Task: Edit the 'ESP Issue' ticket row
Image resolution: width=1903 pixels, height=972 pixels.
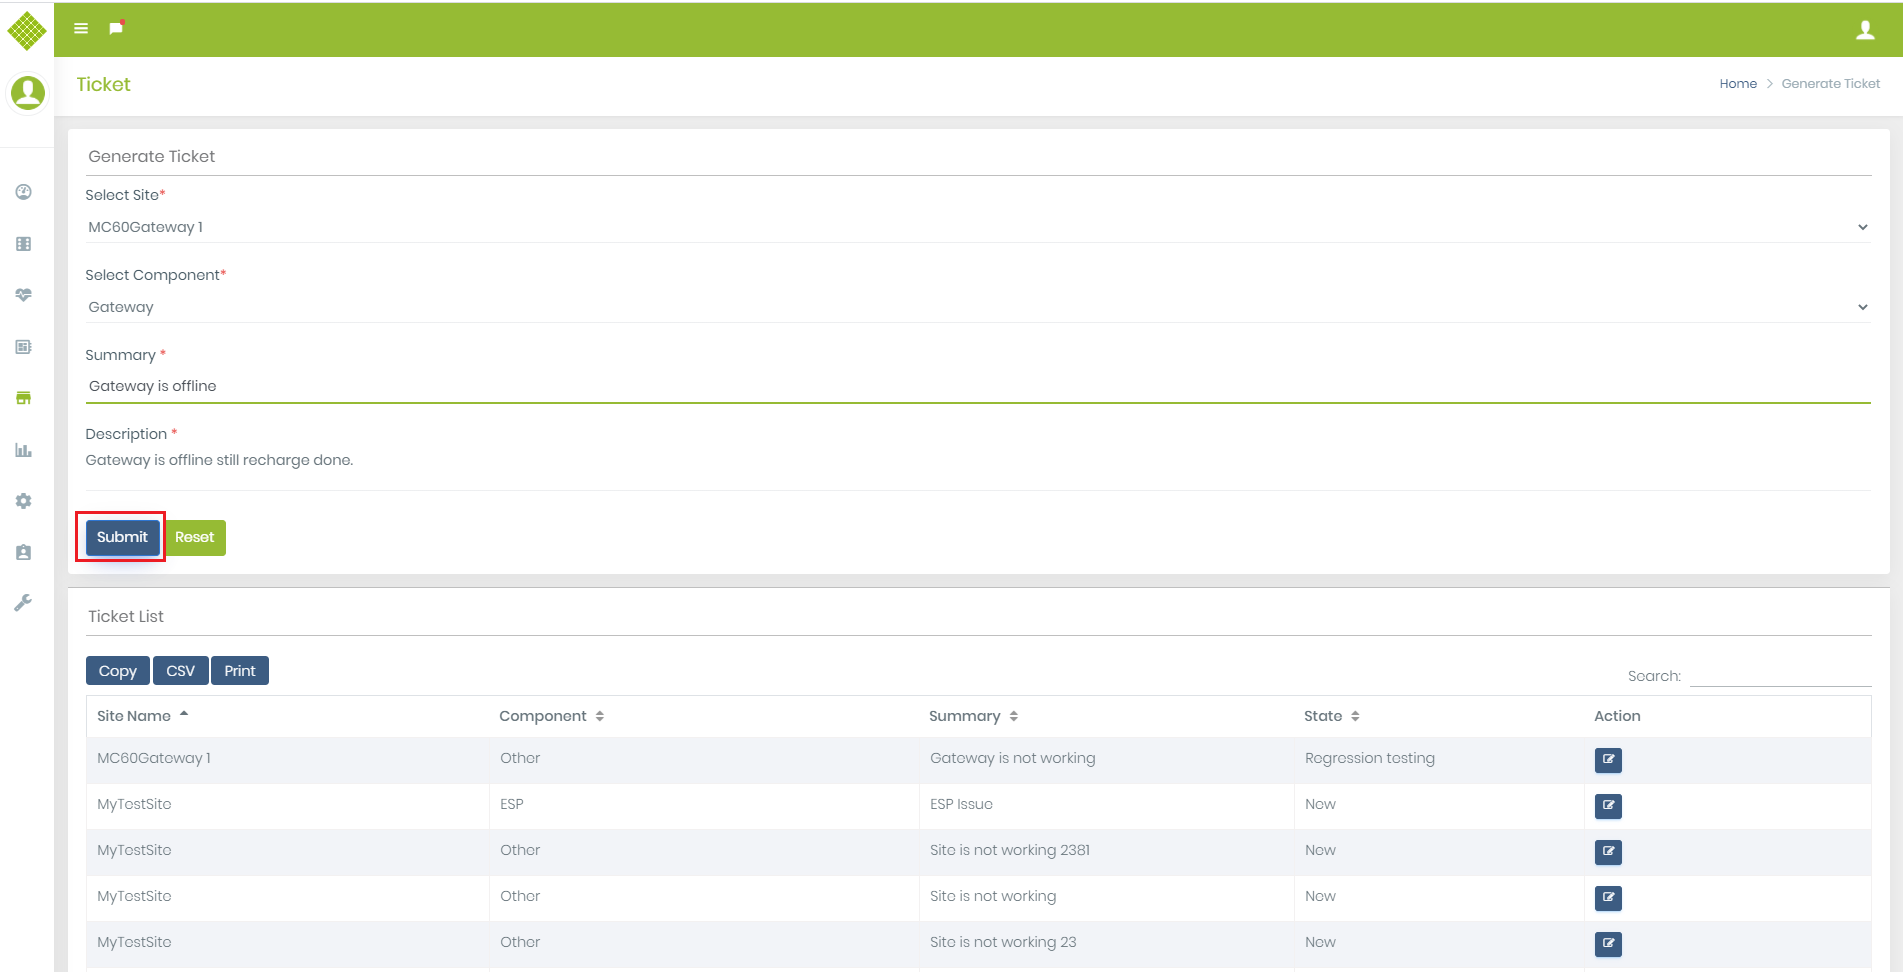Action: click(1608, 806)
